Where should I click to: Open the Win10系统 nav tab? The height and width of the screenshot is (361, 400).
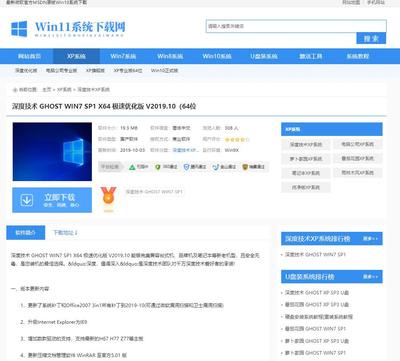pos(217,56)
